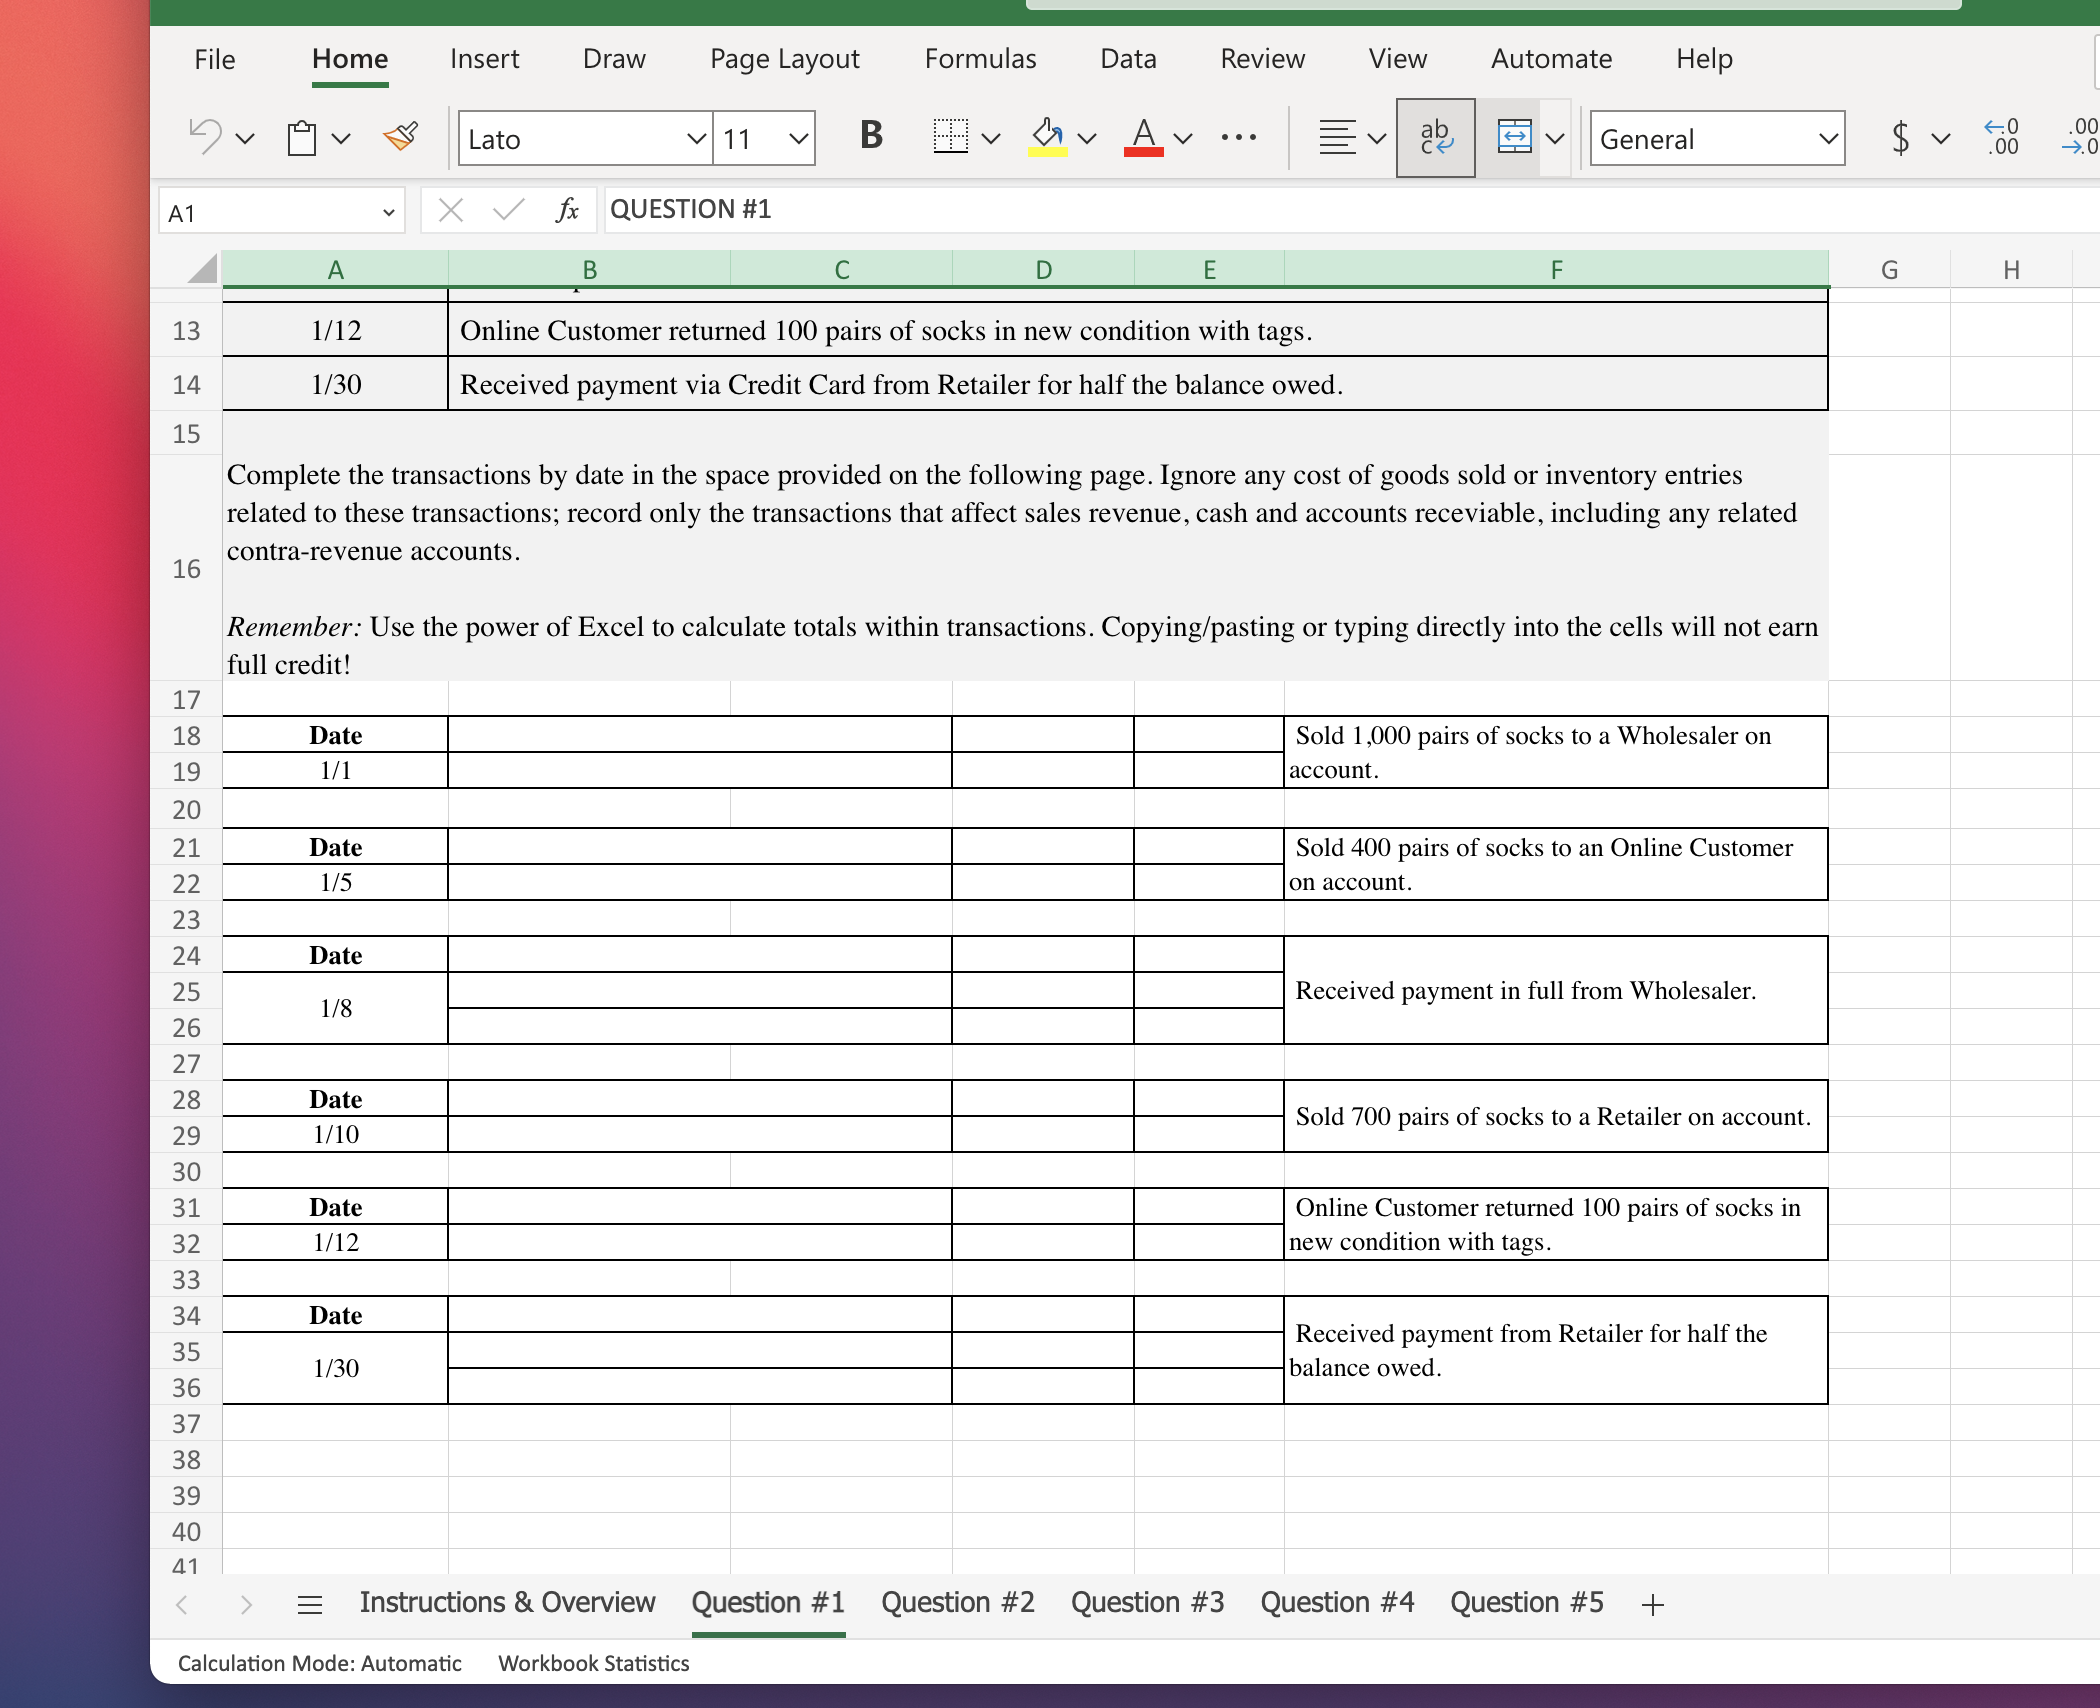Image resolution: width=2100 pixels, height=1708 pixels.
Task: Go to previous sheet tabs arrow
Action: (182, 1605)
